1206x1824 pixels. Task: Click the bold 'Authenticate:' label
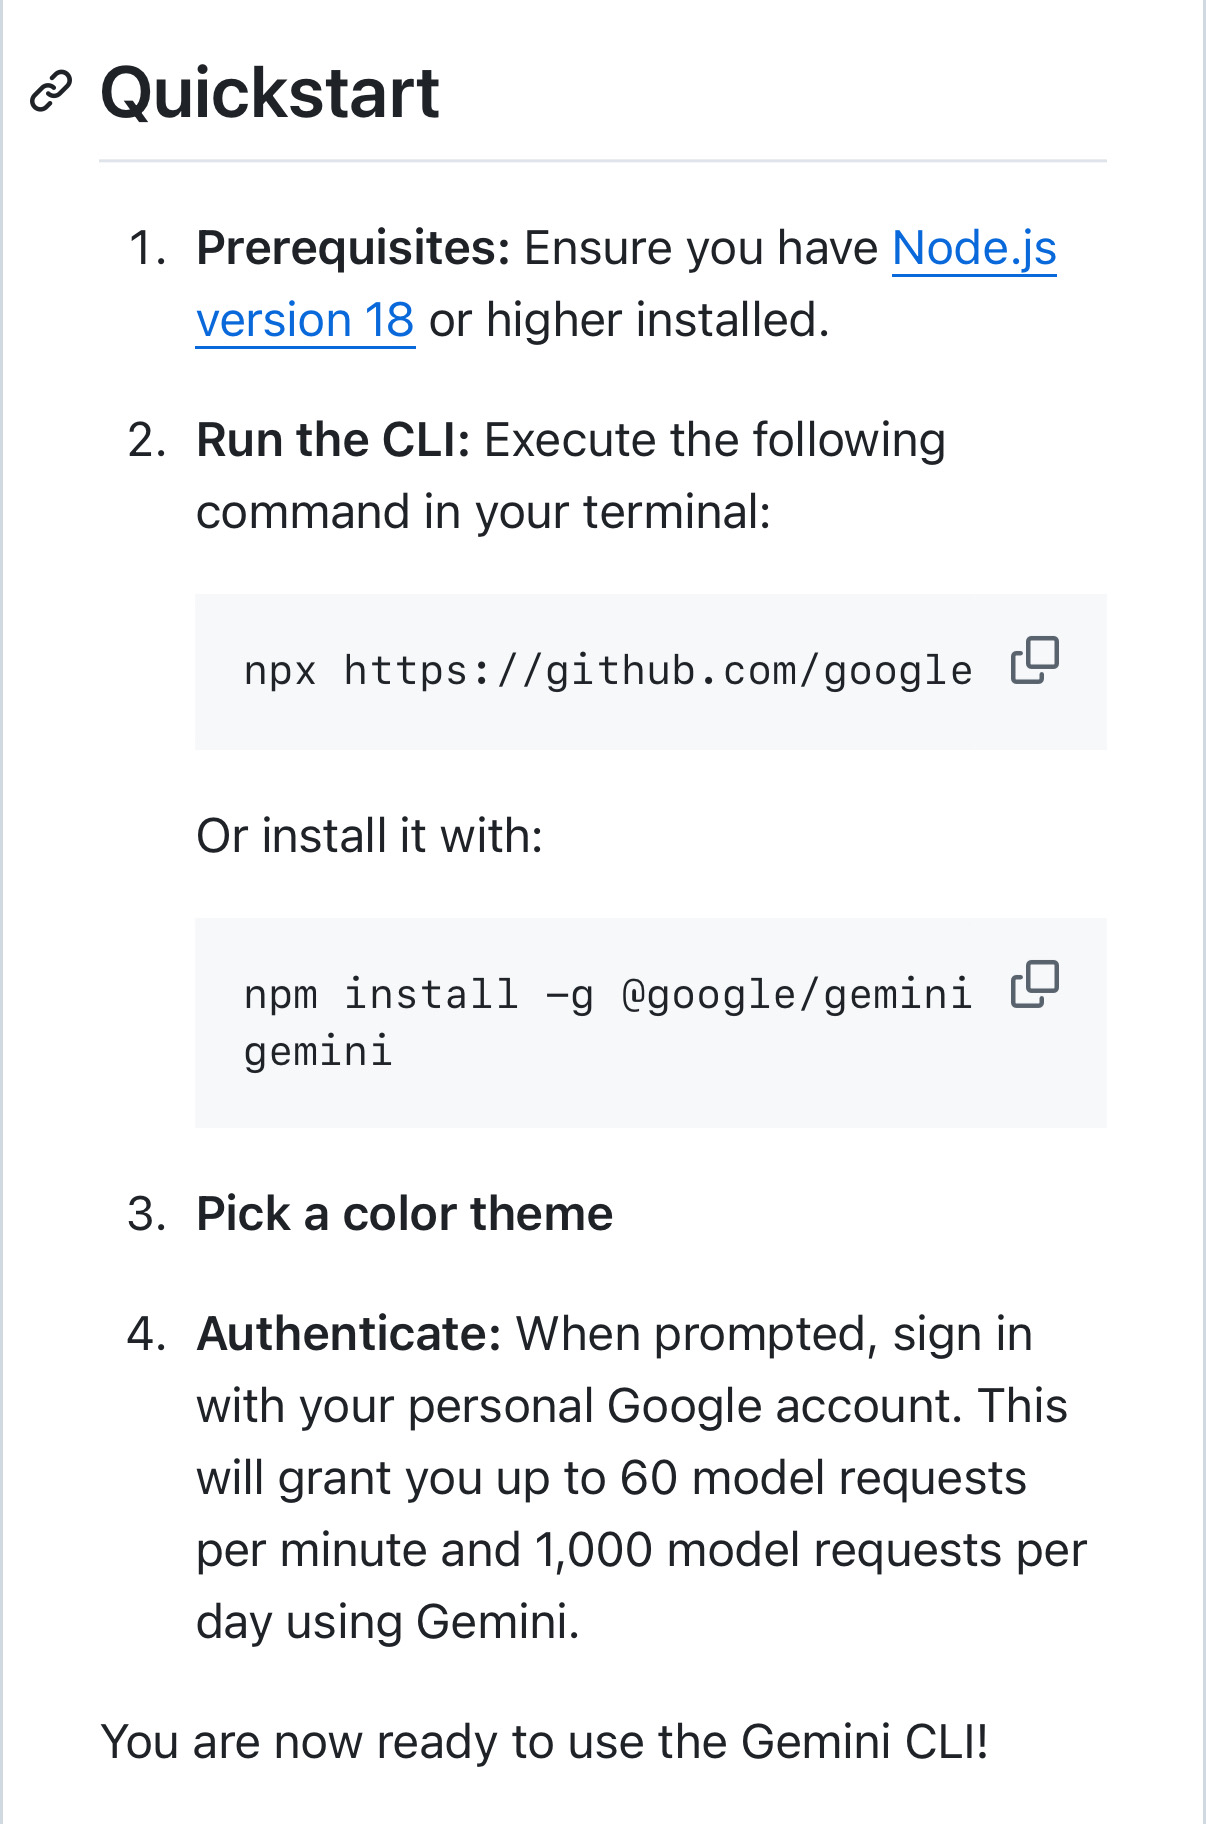click(349, 1334)
